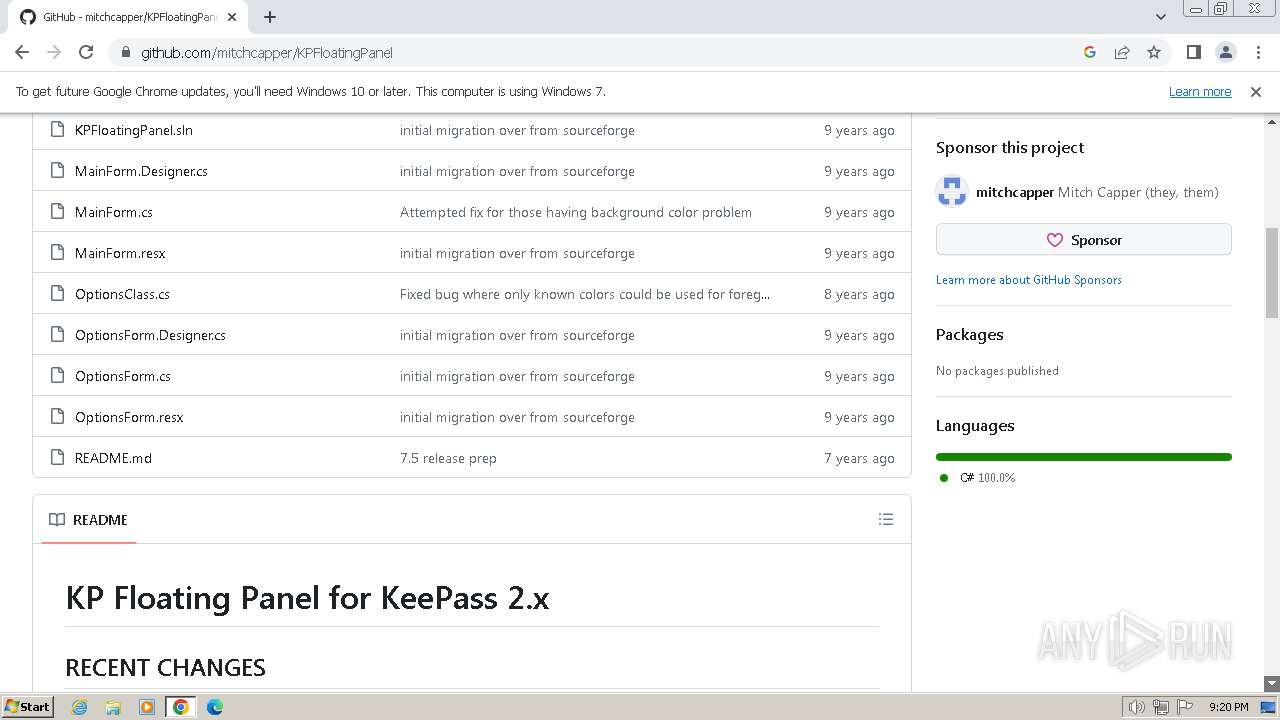Viewport: 1280px width, 720px height.
Task: Click the '9 years ago' timestamp for MainForm.cs
Action: pyautogui.click(x=859, y=212)
